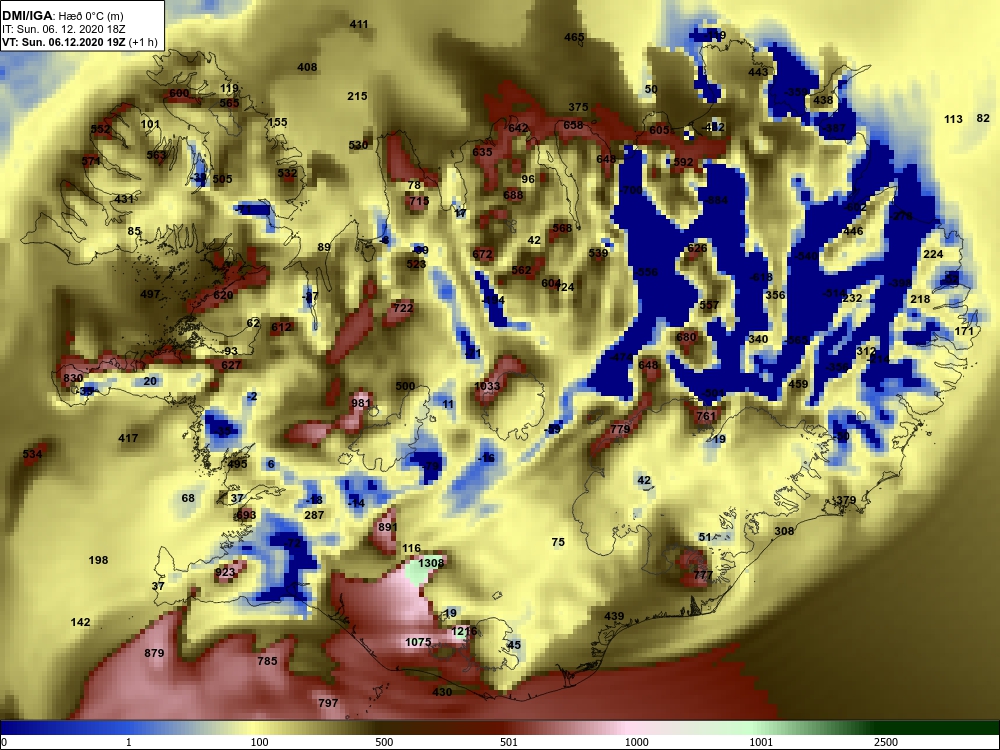Pick the map value '612'
This screenshot has width=1000, height=750.
coord(281,327)
